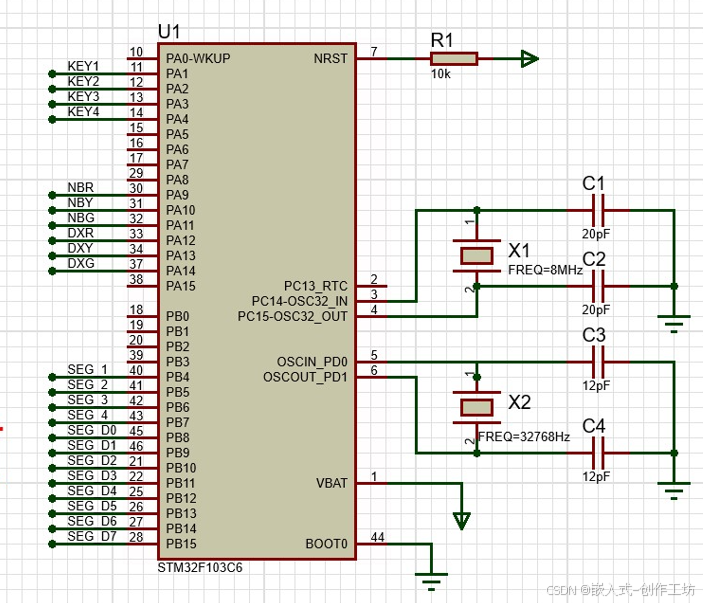The height and width of the screenshot is (603, 703).
Task: Click the PC13_RTC pin label
Action: 316,286
